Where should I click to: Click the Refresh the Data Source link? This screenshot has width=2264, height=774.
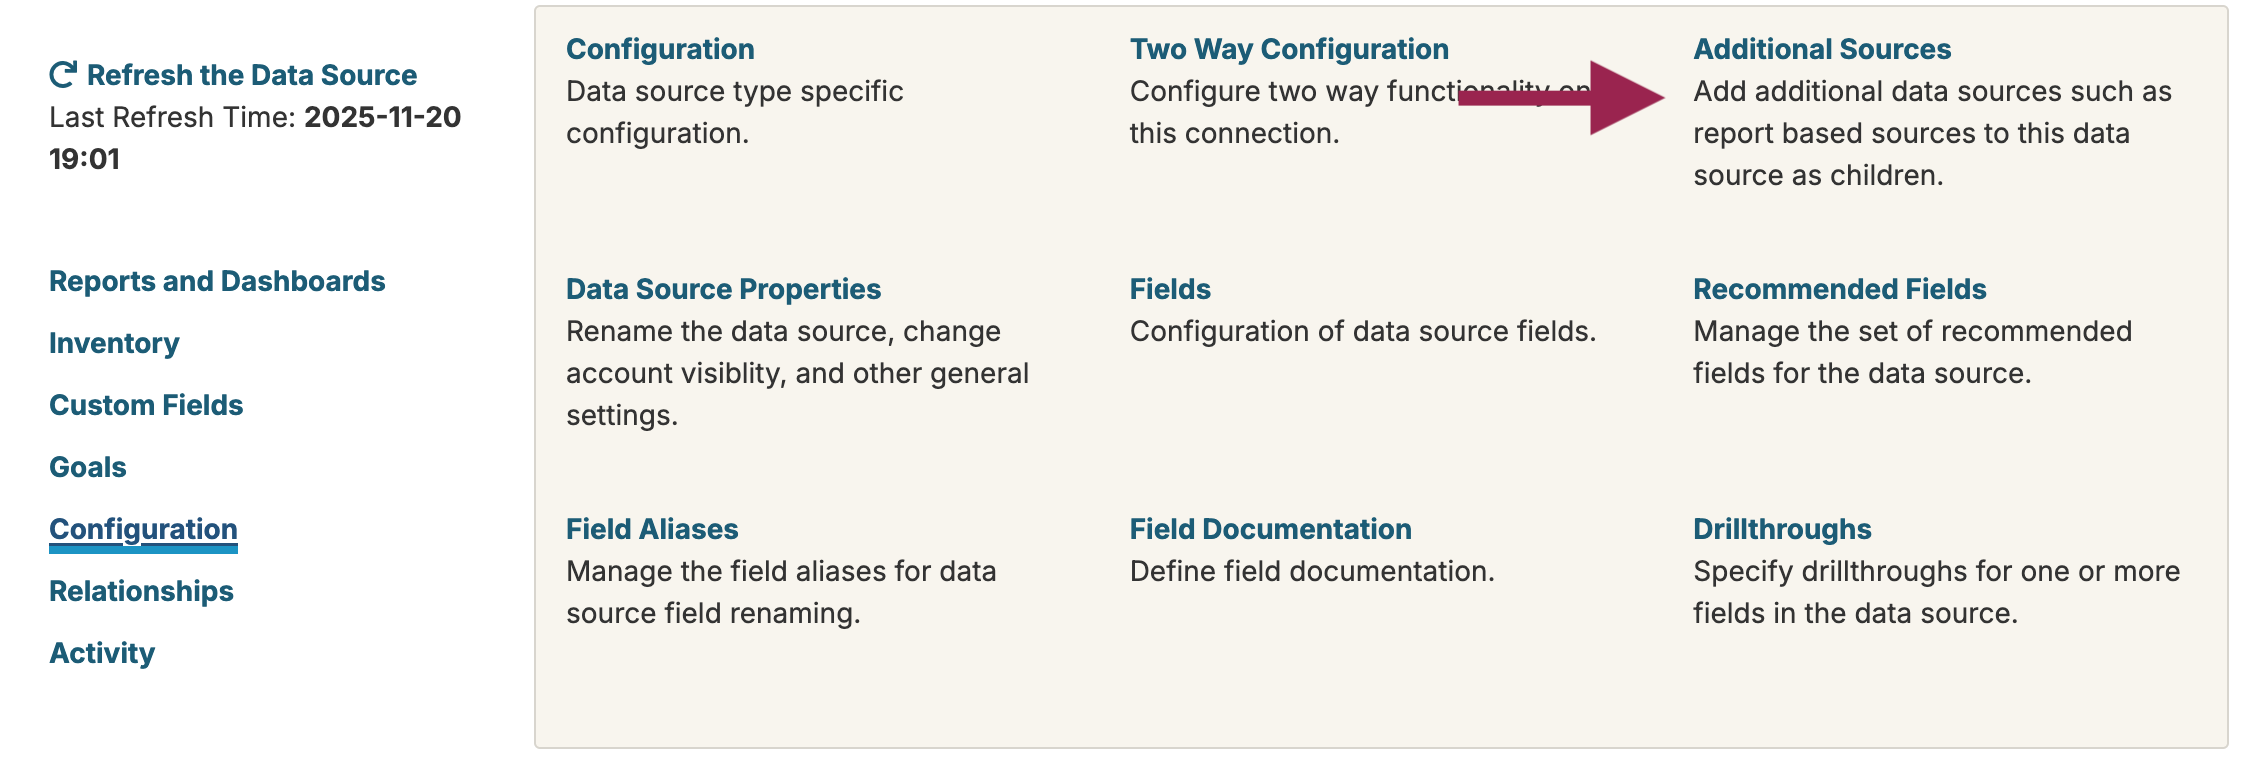click(x=251, y=75)
